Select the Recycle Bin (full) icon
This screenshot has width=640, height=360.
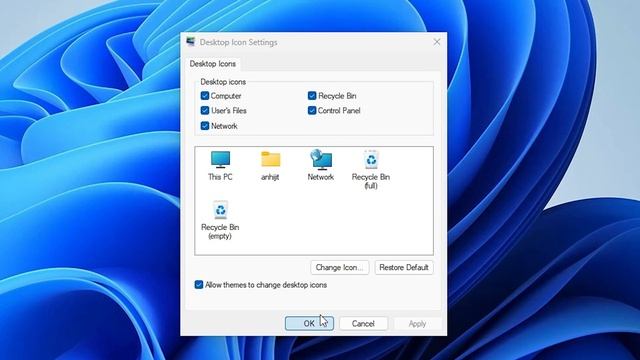click(371, 159)
